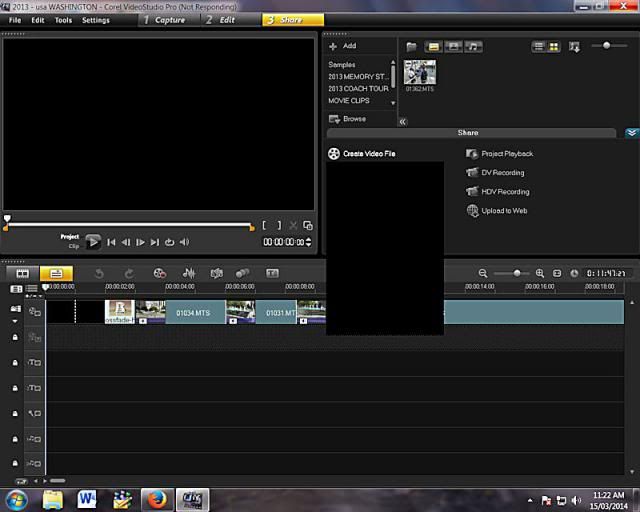640x512 pixels.
Task: Adjust the library thumbnail size slider
Action: [606, 46]
